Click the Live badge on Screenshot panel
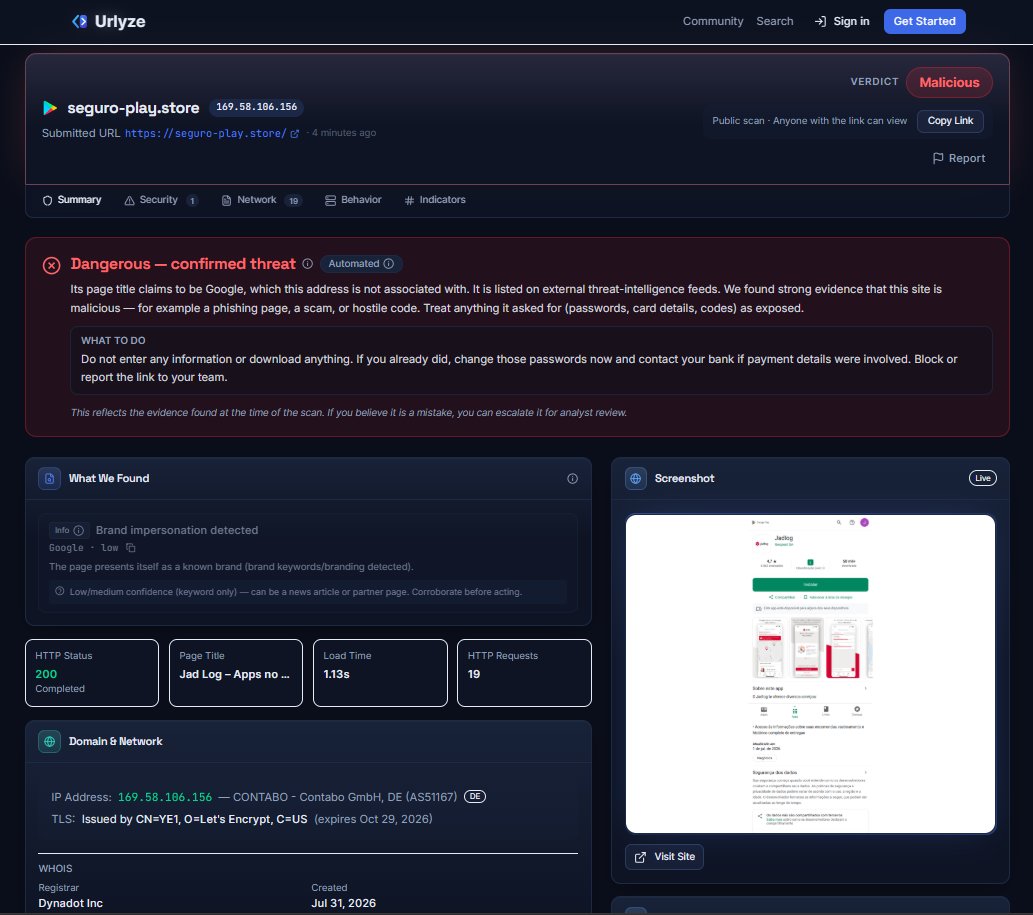Image resolution: width=1033 pixels, height=915 pixels. pyautogui.click(x=982, y=478)
